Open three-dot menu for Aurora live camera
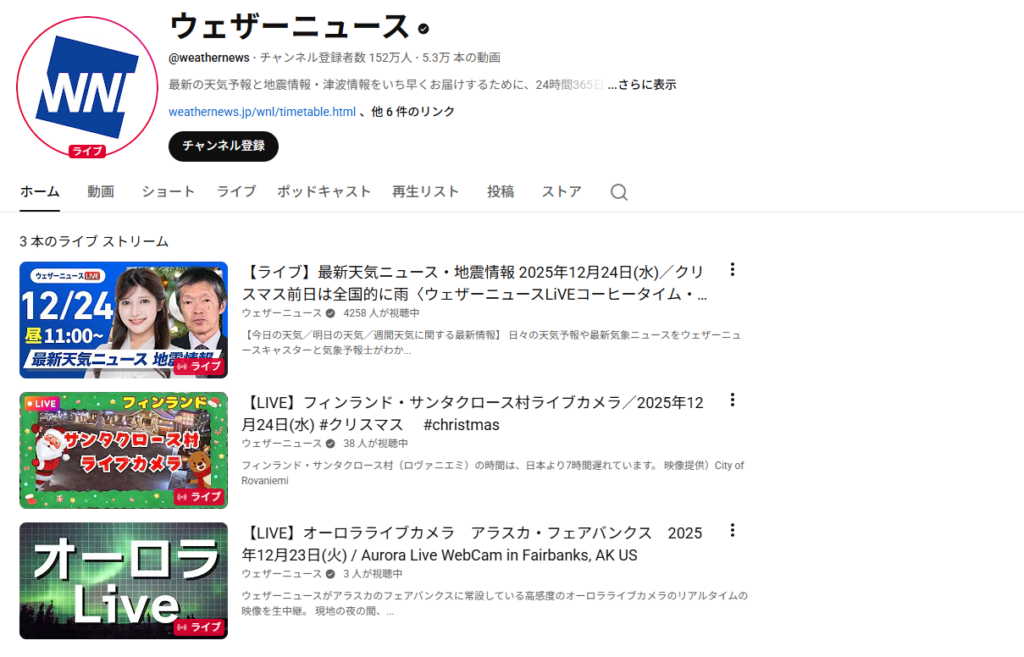Image resolution: width=1024 pixels, height=657 pixels. point(732,530)
